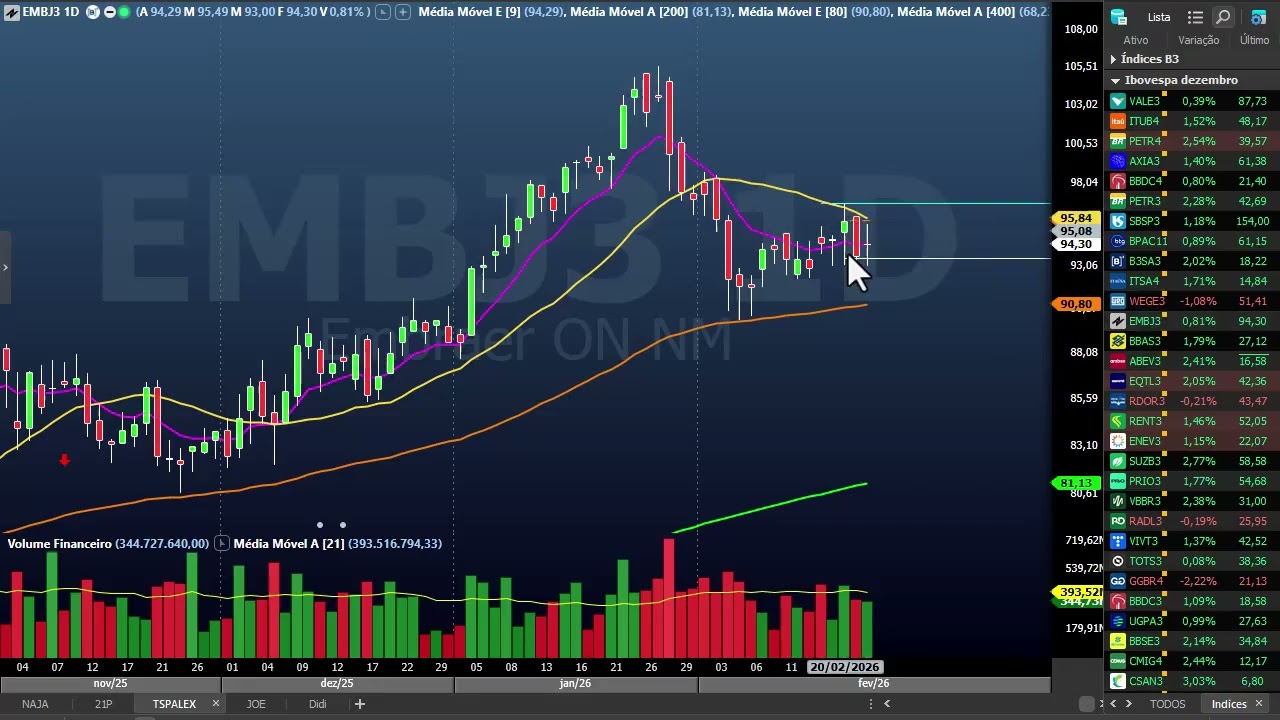Viewport: 1280px width, 720px height.
Task: Click the WEGE3 logo icon
Action: pos(1118,301)
